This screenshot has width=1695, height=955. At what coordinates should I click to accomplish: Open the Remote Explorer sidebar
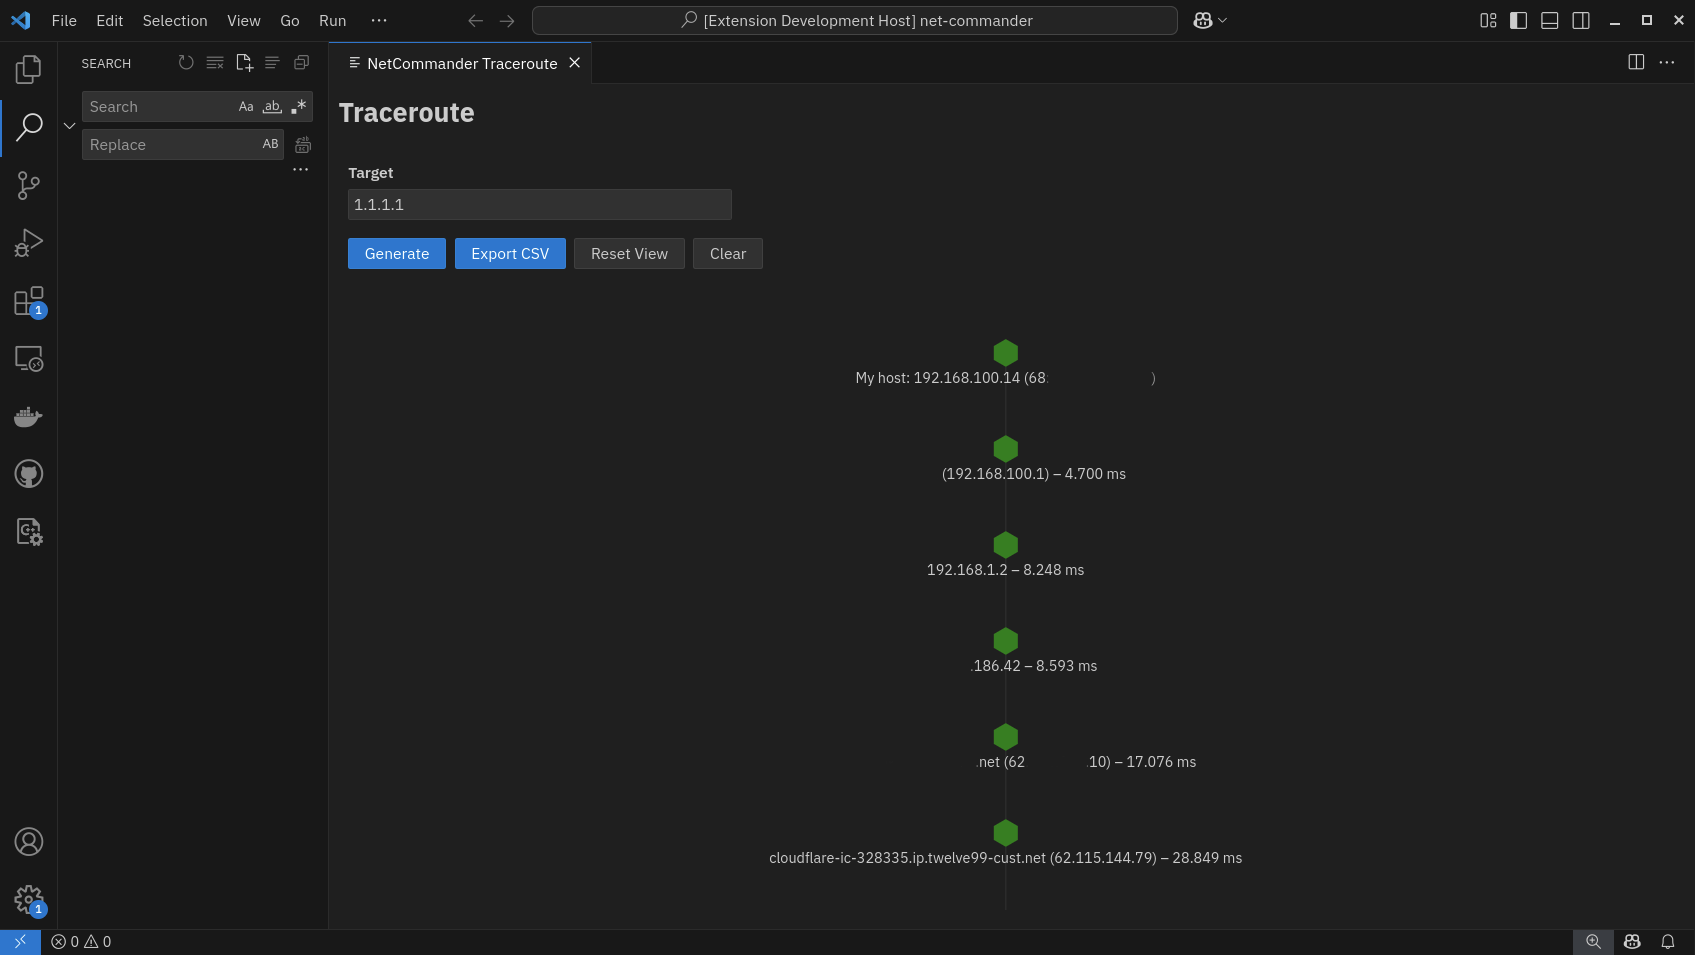tap(28, 358)
